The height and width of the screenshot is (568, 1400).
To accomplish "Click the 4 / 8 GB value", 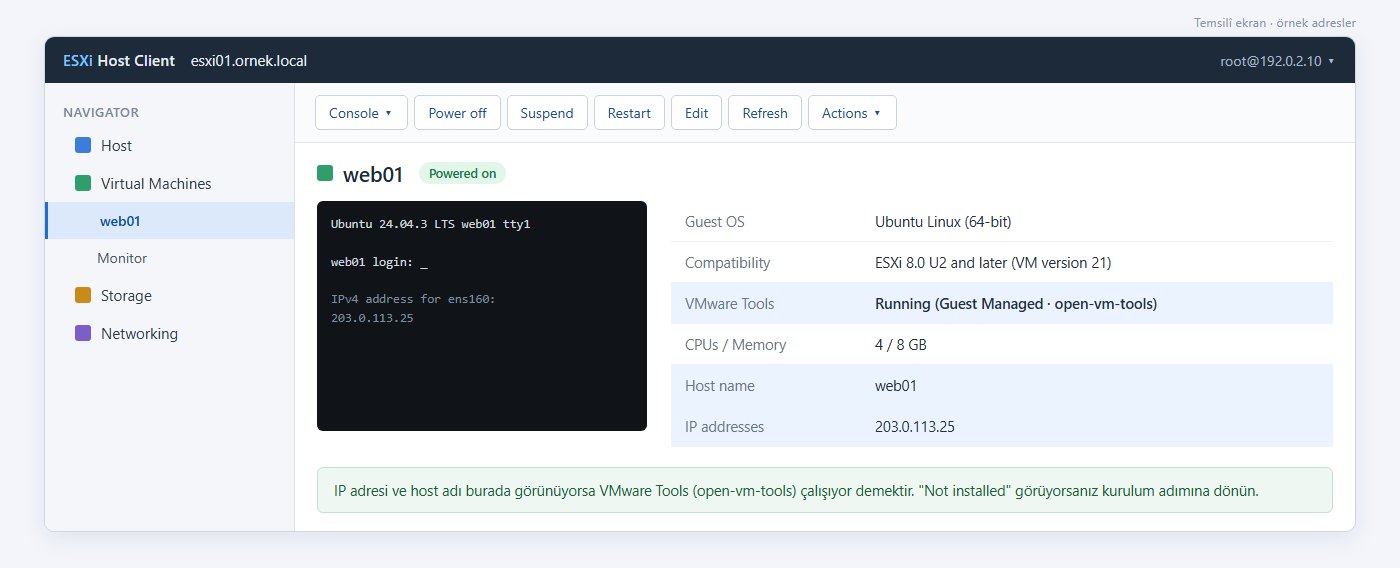I will click(903, 345).
